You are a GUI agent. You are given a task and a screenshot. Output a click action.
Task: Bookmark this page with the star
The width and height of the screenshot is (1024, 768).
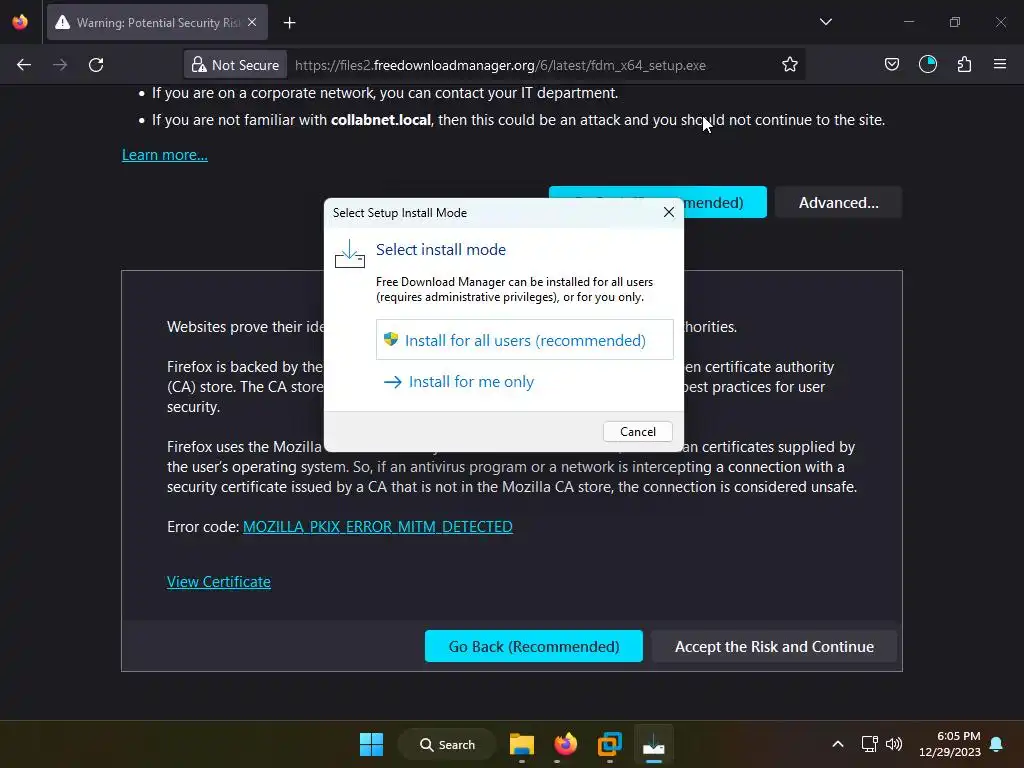click(x=790, y=65)
